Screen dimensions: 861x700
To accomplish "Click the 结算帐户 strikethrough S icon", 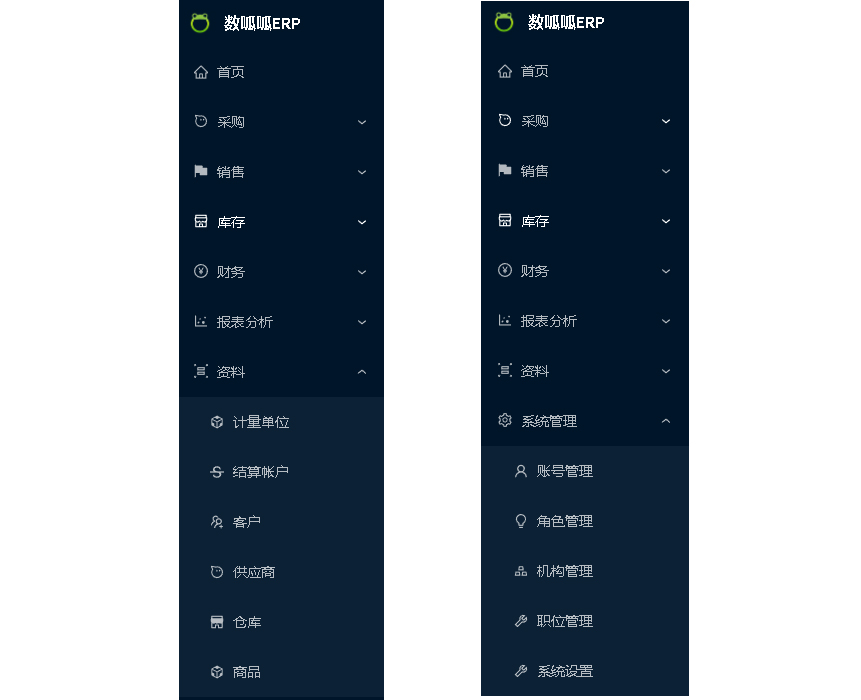I will click(x=217, y=472).
